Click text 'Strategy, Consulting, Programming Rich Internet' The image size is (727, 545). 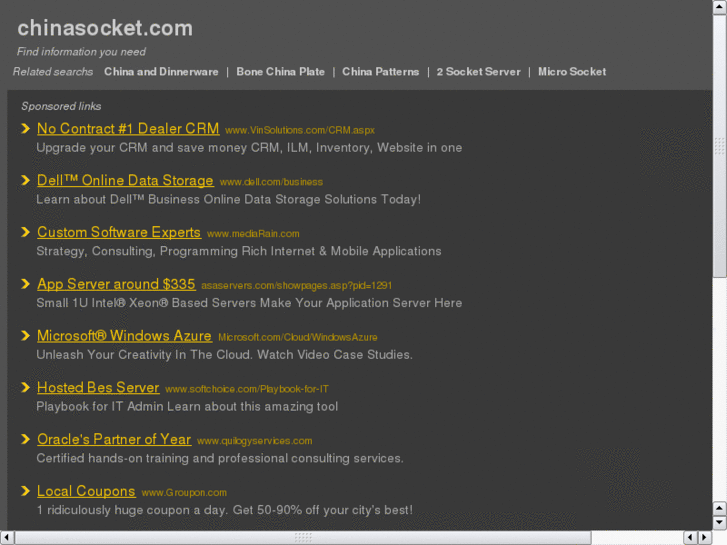point(176,251)
